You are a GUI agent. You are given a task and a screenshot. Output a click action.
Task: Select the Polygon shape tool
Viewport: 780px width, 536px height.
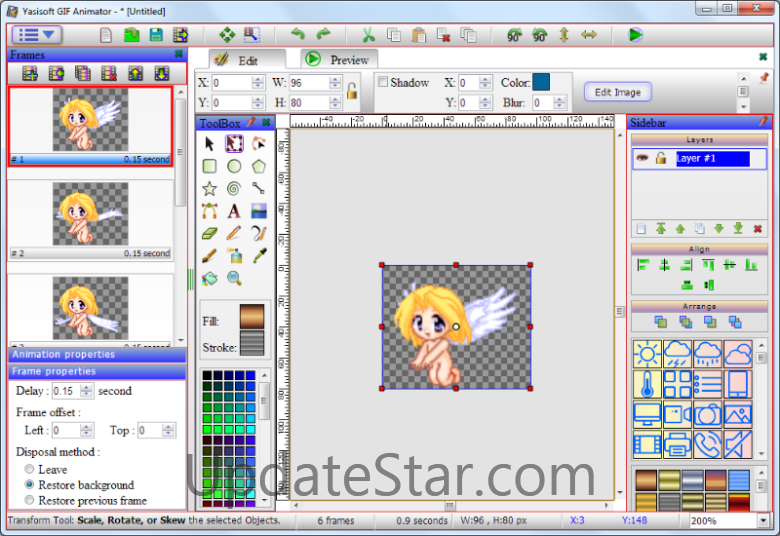click(x=258, y=166)
